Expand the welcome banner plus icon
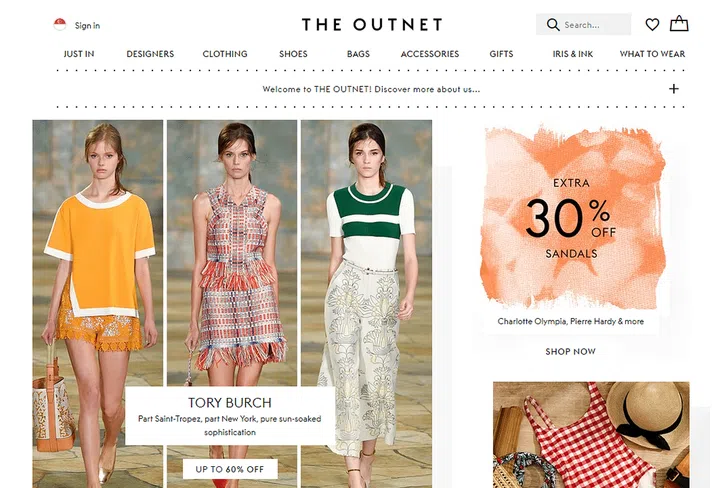The width and height of the screenshot is (720, 488). click(673, 89)
